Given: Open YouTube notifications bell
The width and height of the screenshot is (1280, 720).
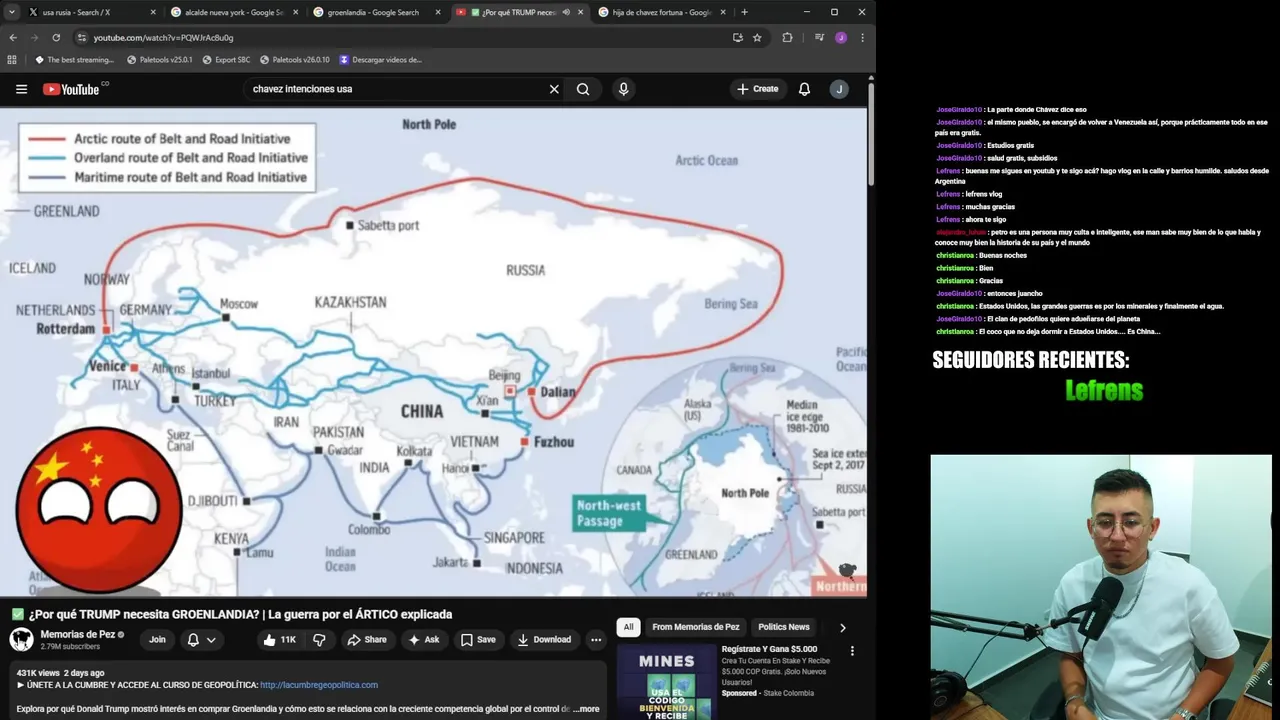Looking at the screenshot, I should [x=804, y=89].
